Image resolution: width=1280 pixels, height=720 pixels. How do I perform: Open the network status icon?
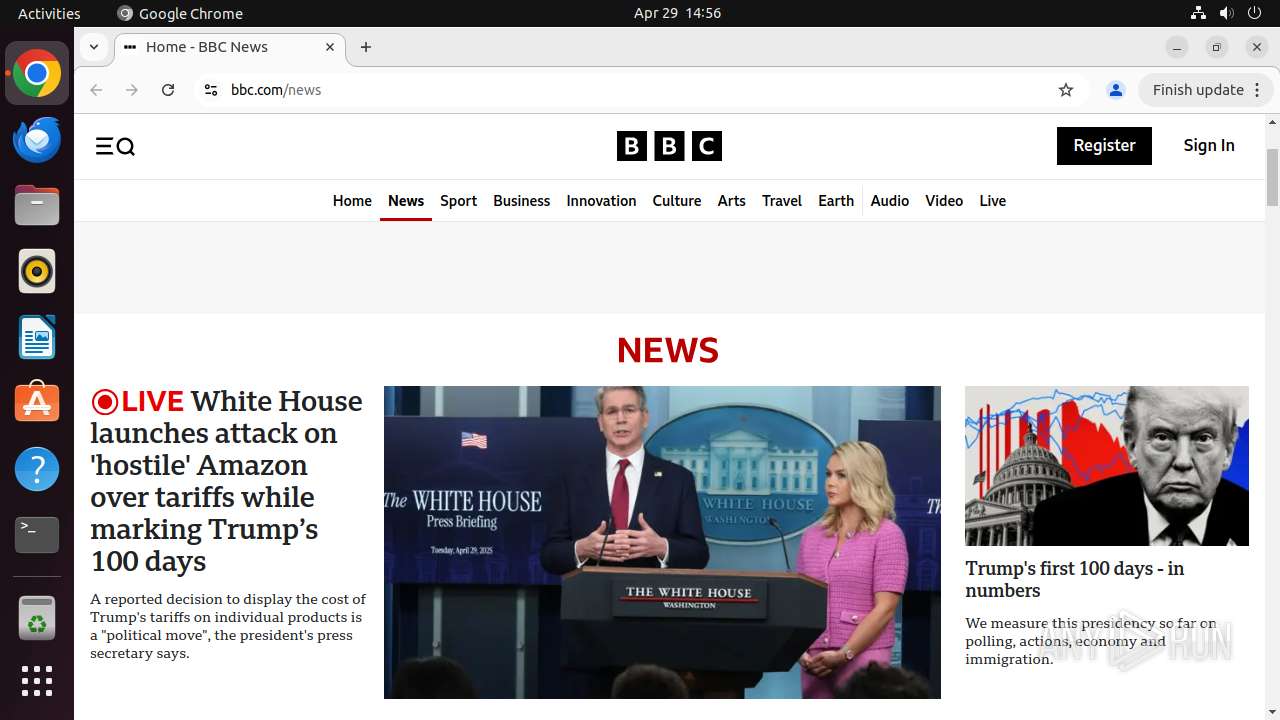(x=1198, y=13)
